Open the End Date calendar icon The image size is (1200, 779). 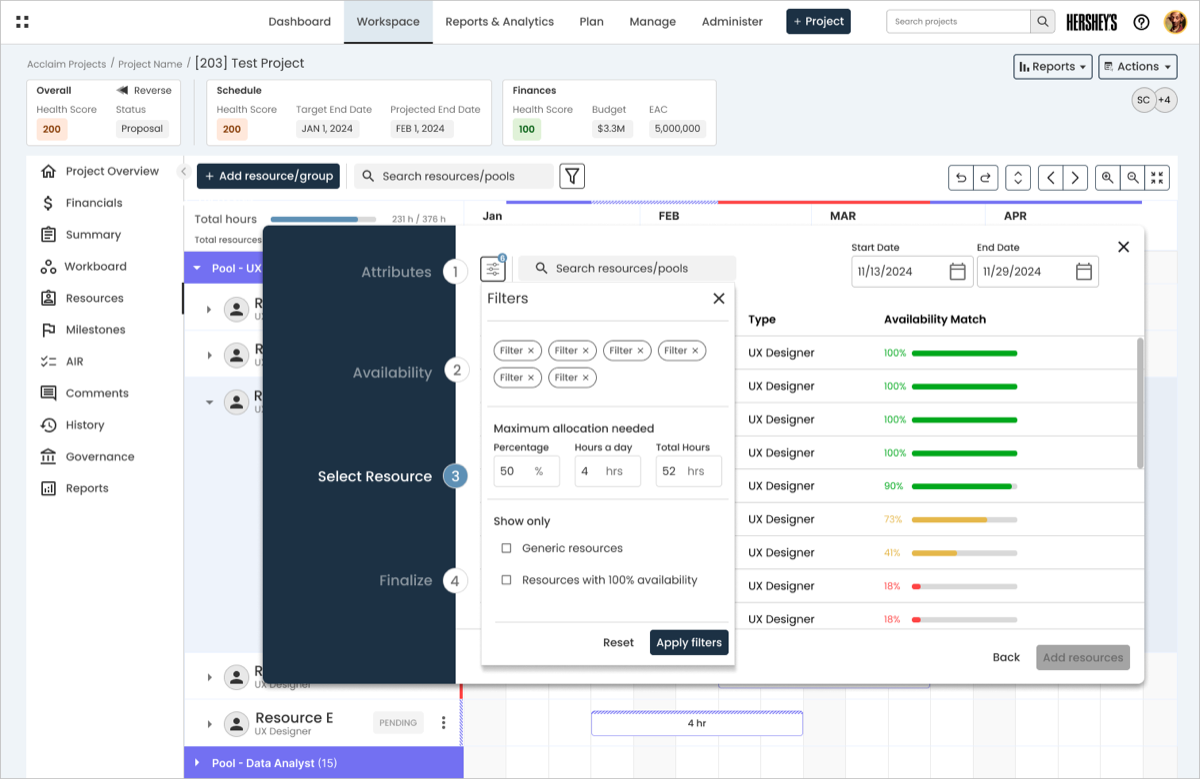point(1083,271)
